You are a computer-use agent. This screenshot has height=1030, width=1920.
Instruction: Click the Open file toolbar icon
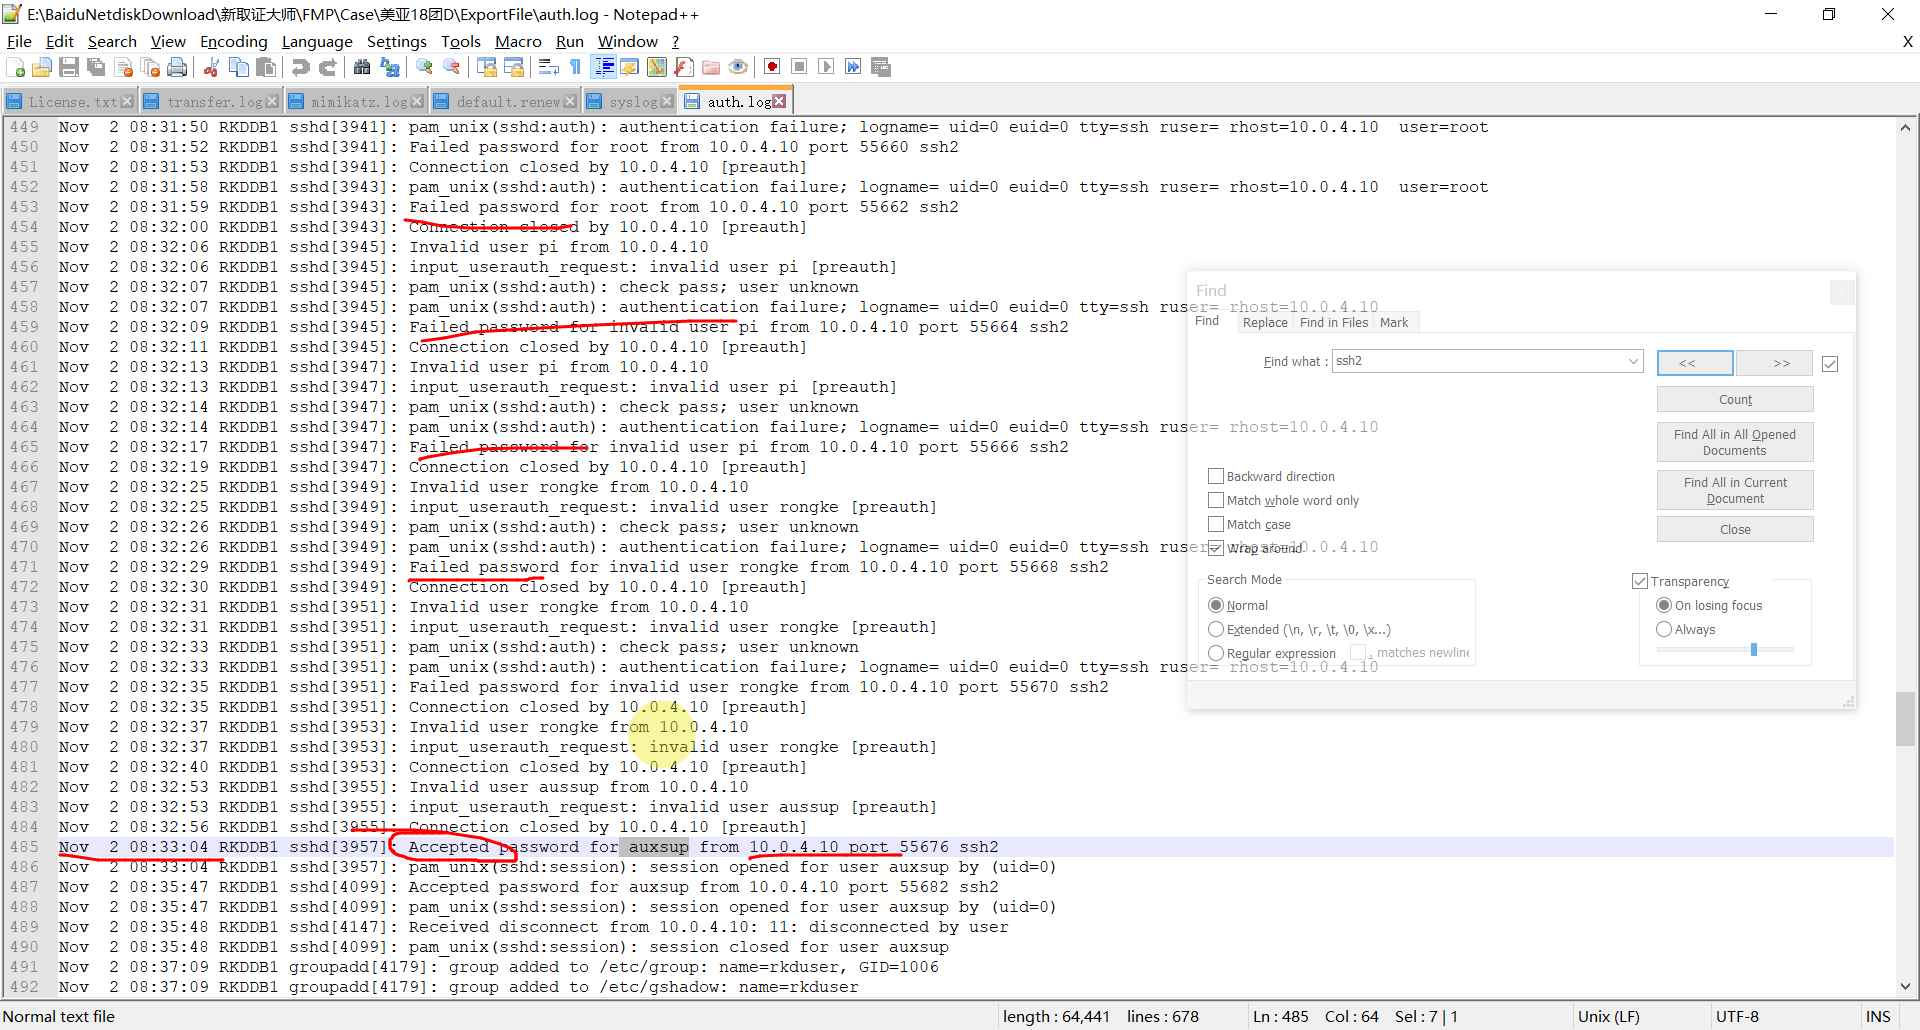[42, 67]
